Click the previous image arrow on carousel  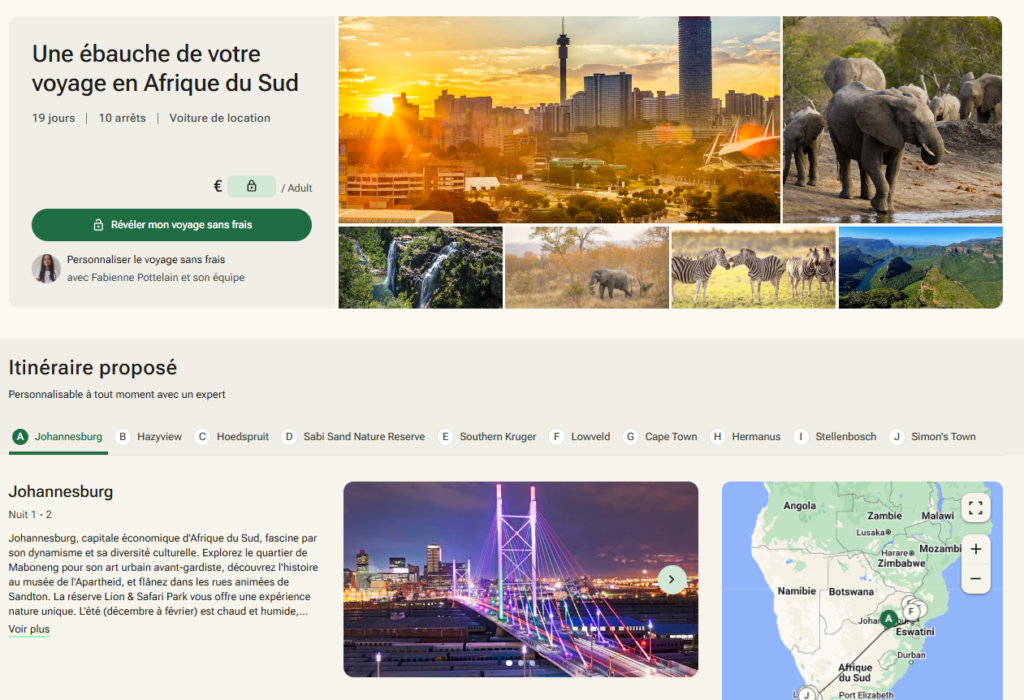point(369,579)
